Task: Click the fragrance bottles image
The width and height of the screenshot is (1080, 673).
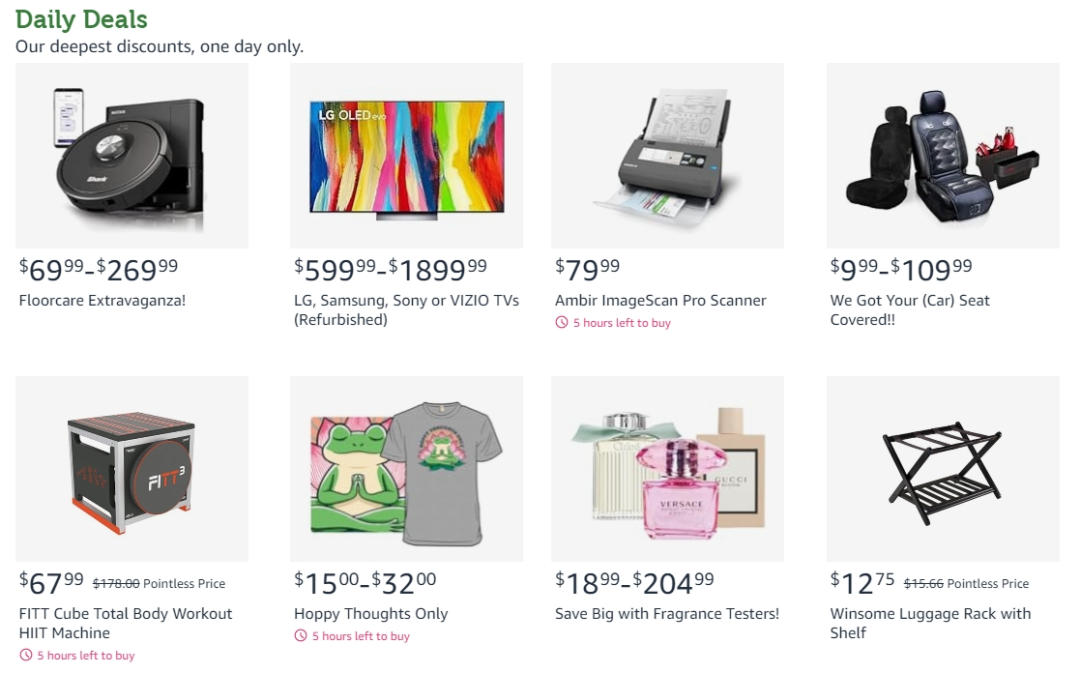Action: (x=667, y=469)
